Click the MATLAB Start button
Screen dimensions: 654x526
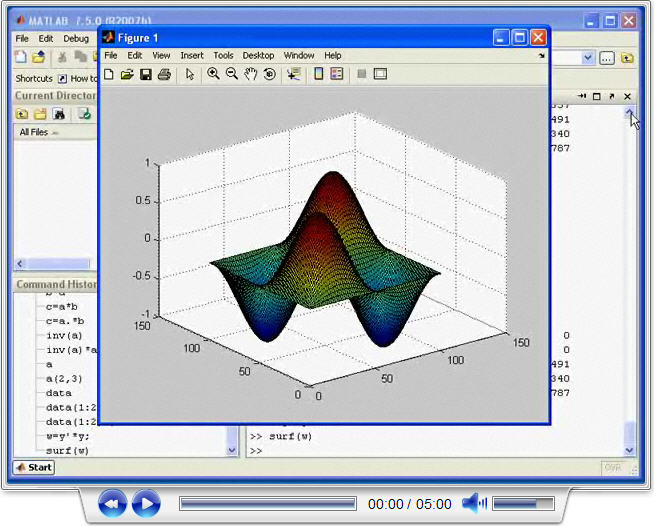[x=34, y=467]
